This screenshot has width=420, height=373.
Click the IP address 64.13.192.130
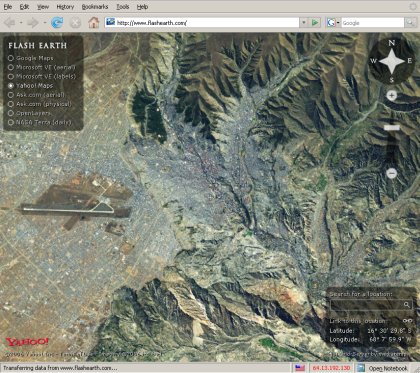point(331,368)
